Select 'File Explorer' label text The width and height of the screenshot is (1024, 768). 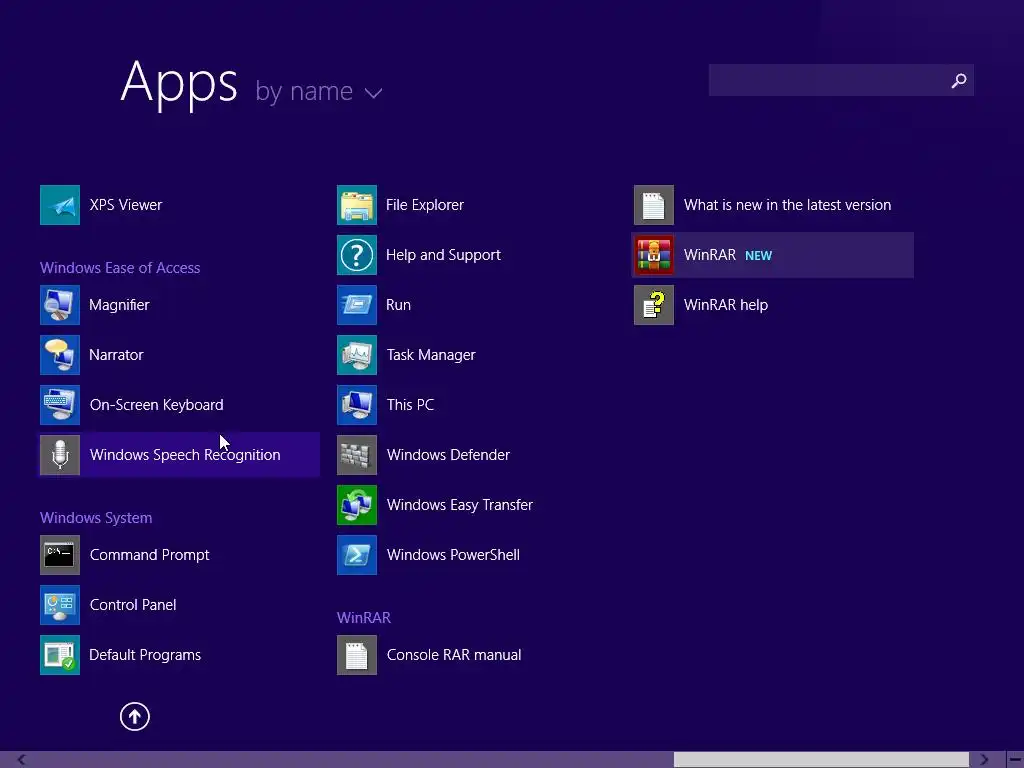424,205
